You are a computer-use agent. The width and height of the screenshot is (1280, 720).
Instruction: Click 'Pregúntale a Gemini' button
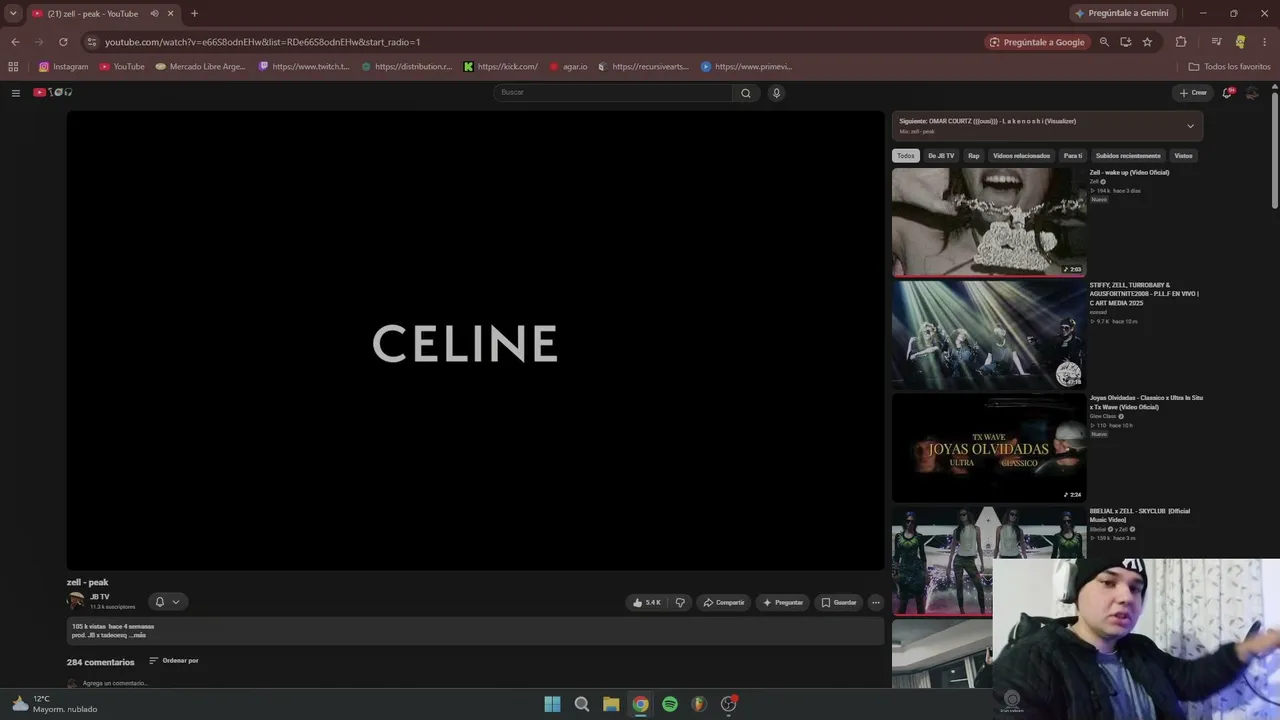[1121, 14]
